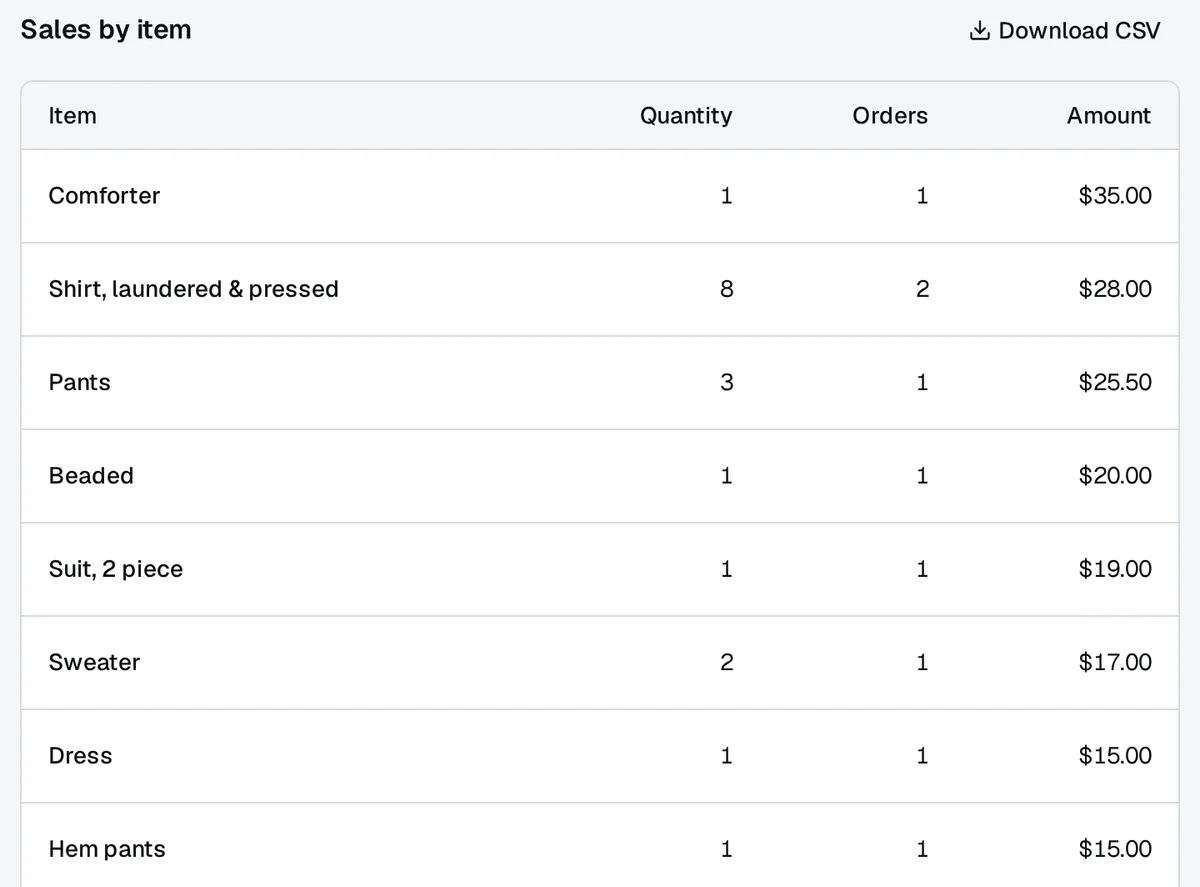Select the Dress item name
Screen dimensions: 1200x887
(81, 756)
